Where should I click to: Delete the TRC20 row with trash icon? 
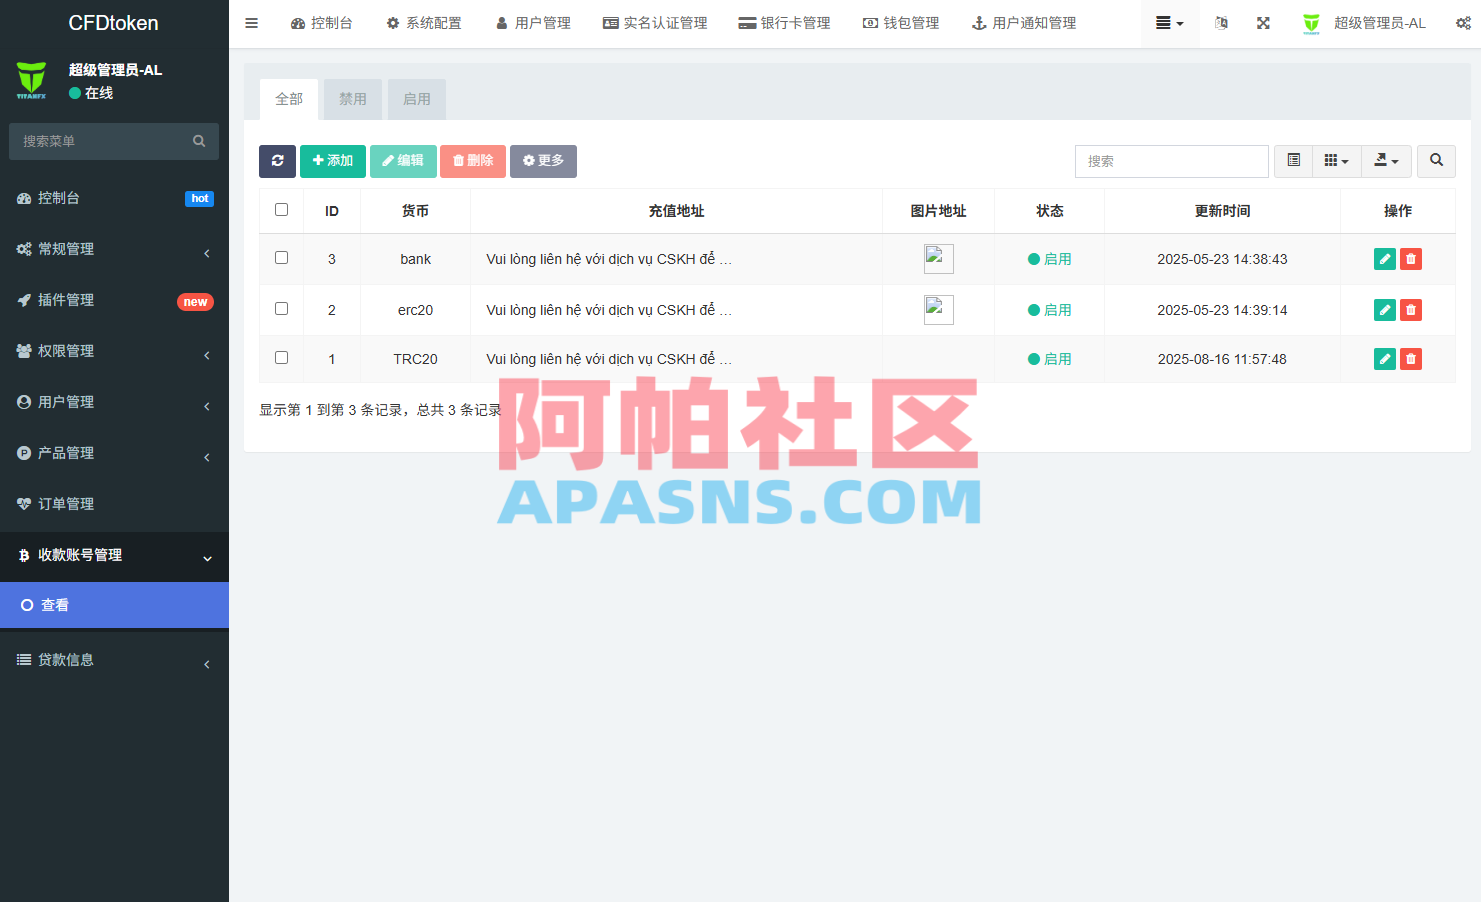1411,358
